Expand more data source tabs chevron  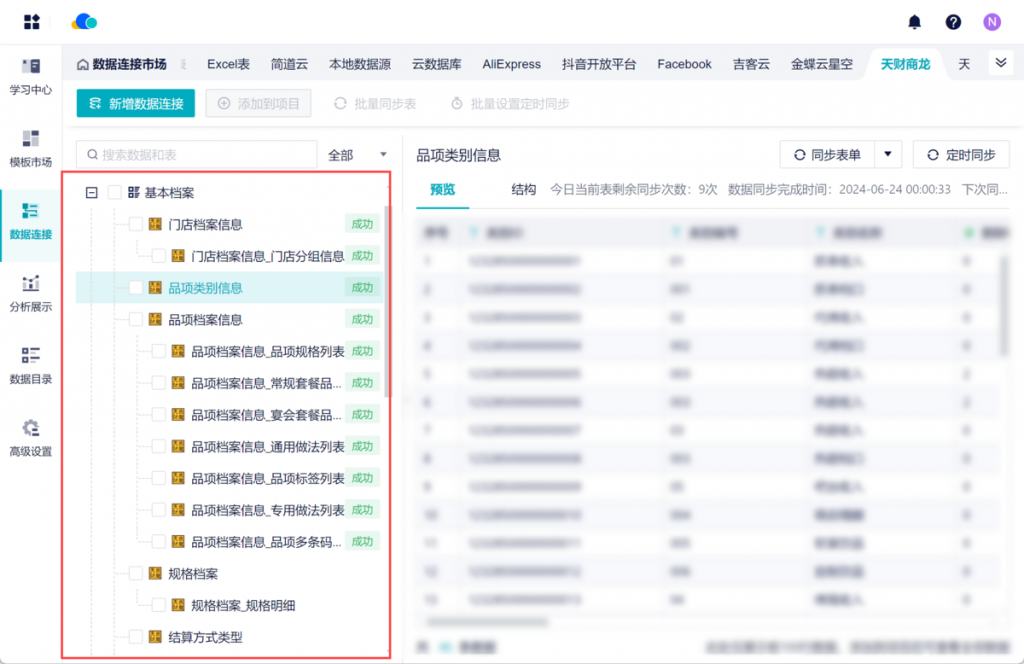pos(1000,63)
